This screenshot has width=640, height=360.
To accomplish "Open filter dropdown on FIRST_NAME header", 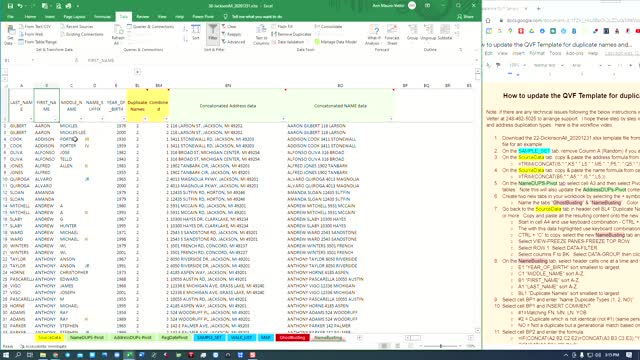I will (56, 119).
